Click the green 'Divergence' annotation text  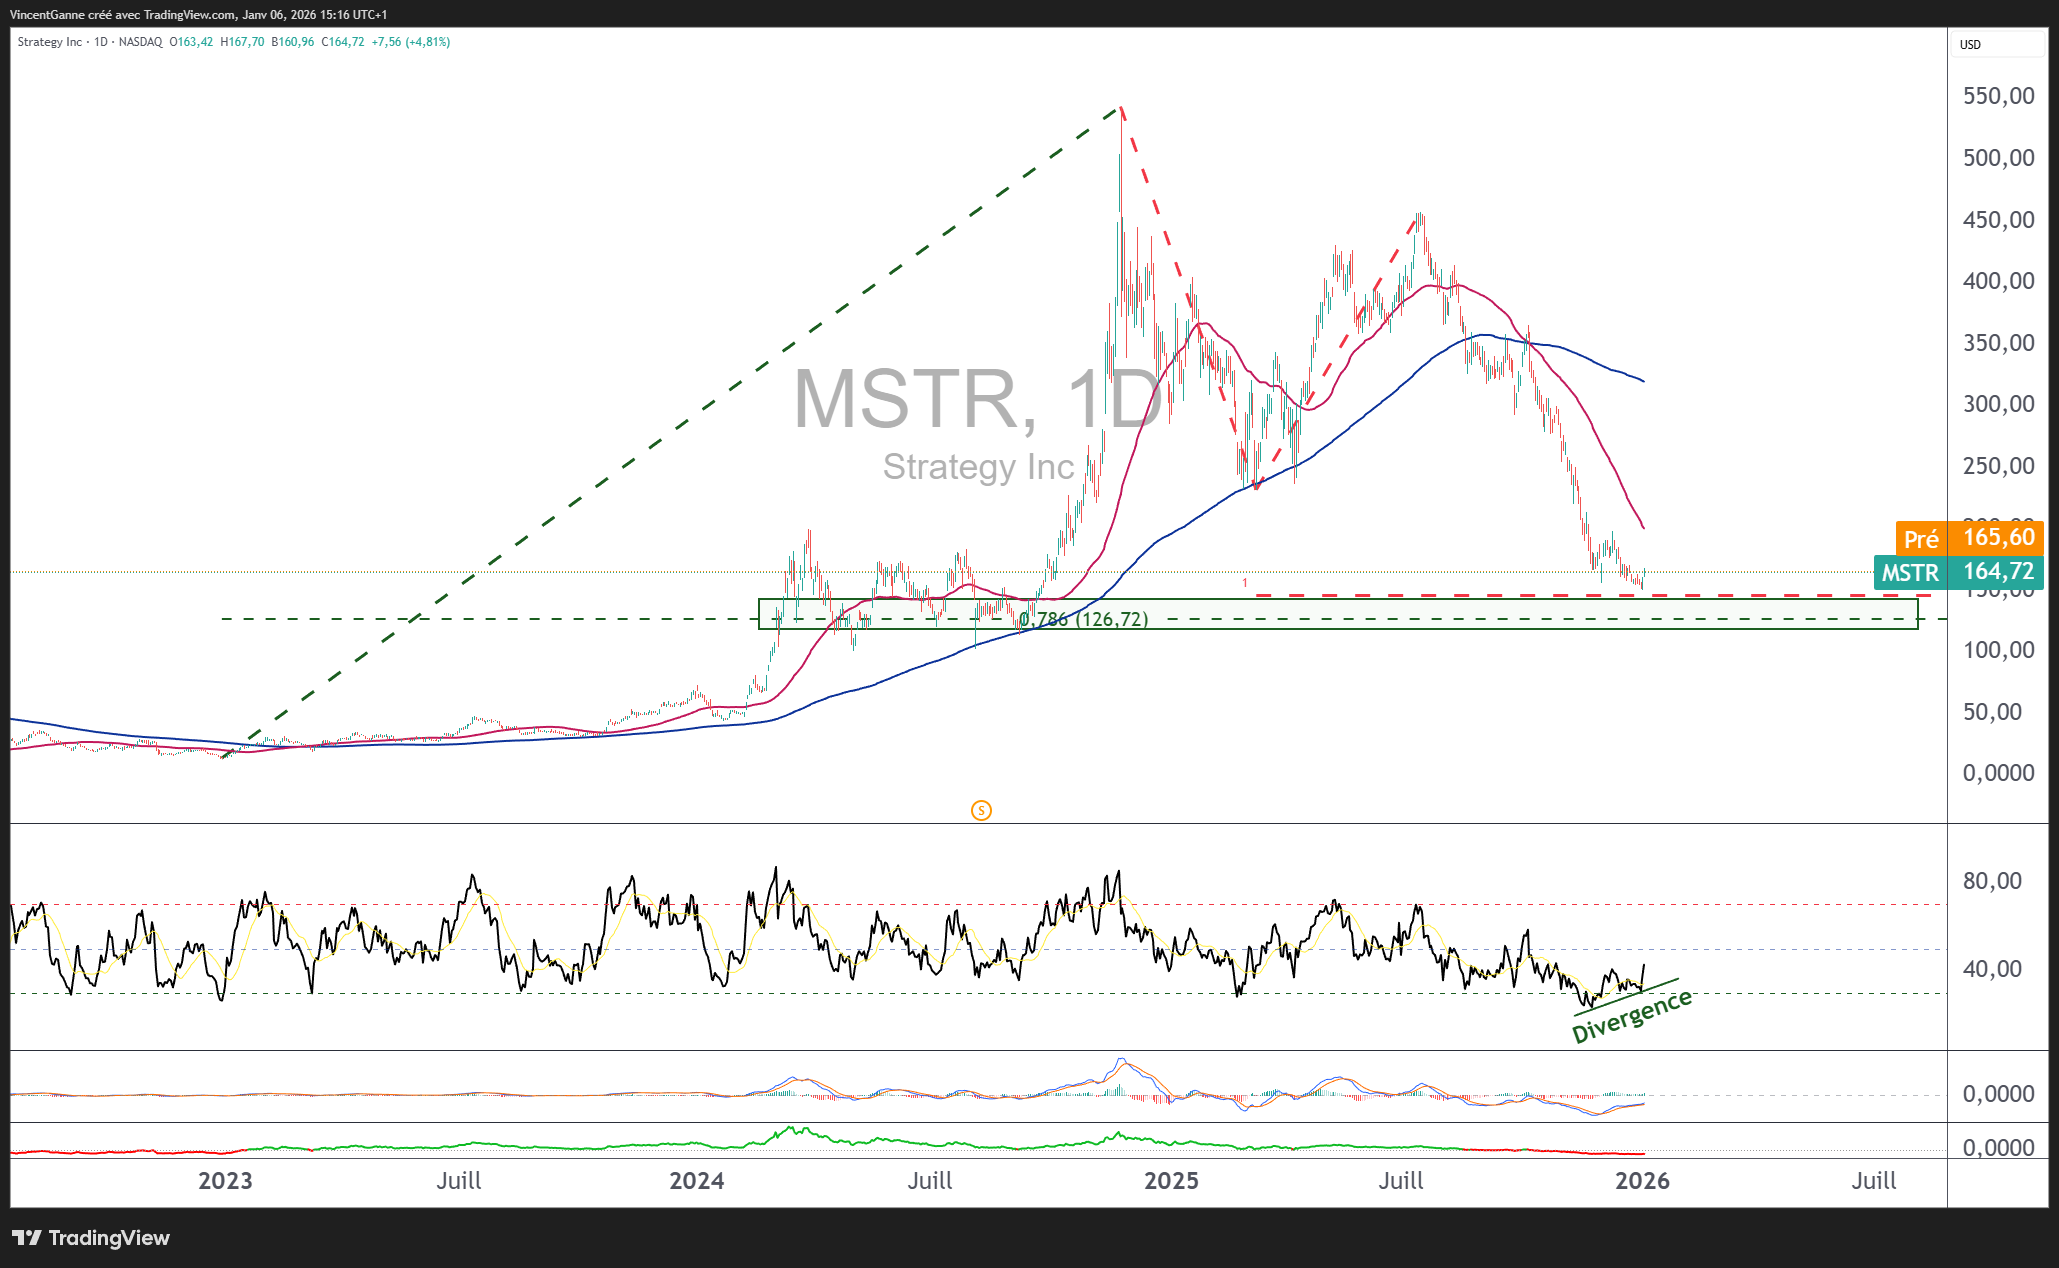coord(1631,1017)
